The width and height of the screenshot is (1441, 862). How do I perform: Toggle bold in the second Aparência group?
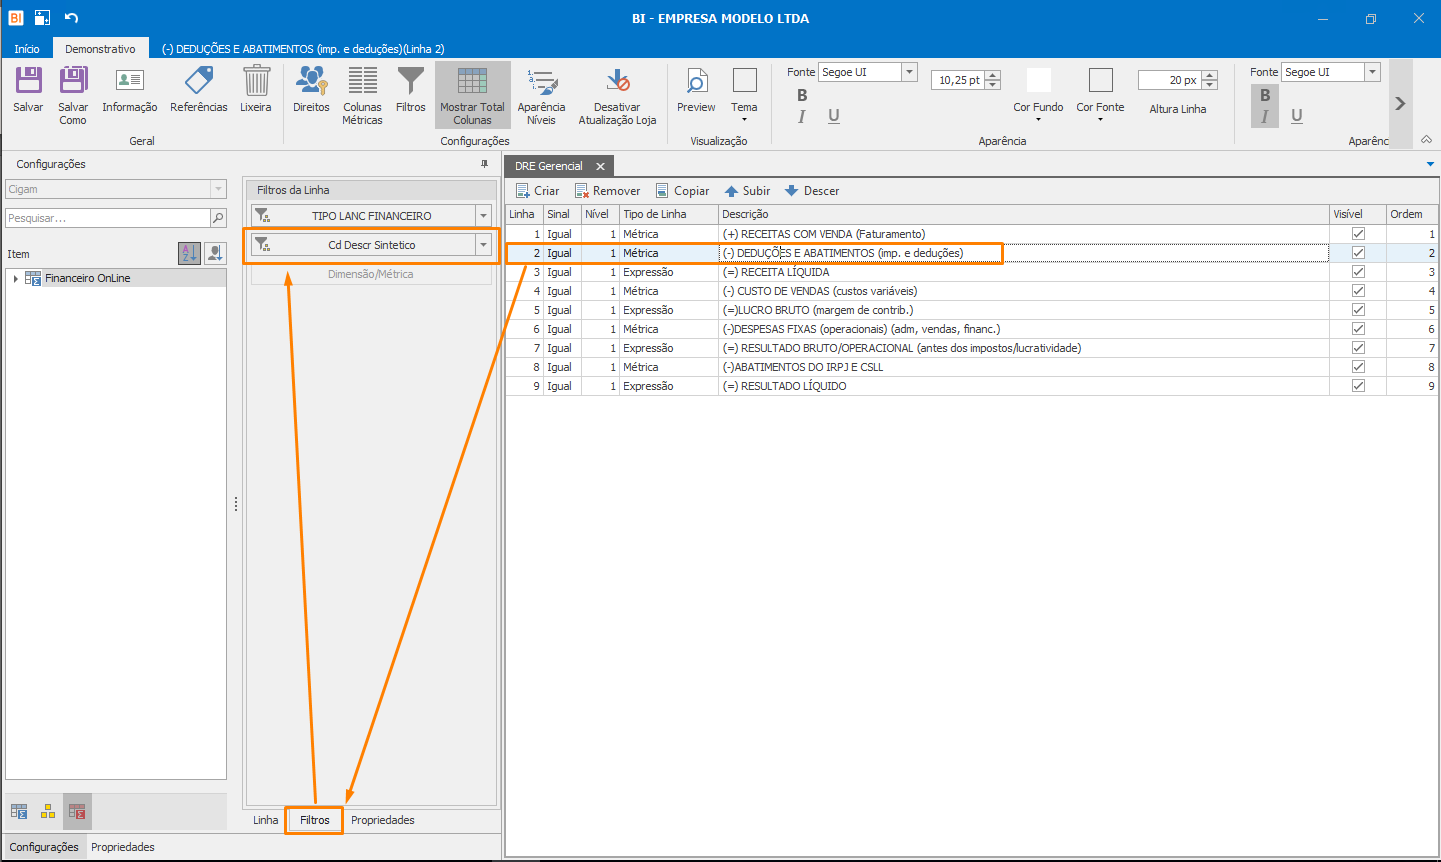tap(1265, 95)
